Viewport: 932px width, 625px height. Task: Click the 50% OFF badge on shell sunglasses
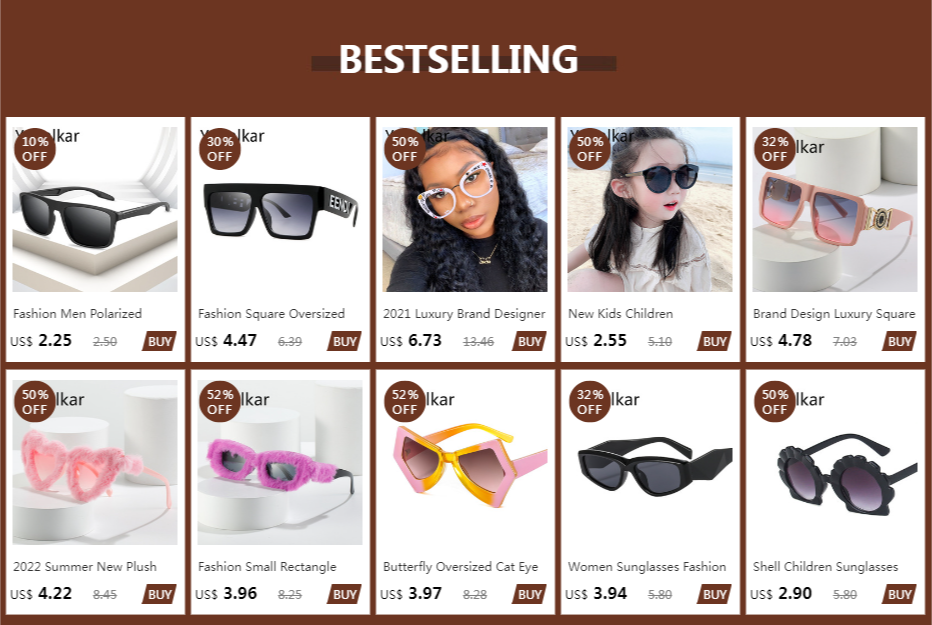tap(774, 402)
